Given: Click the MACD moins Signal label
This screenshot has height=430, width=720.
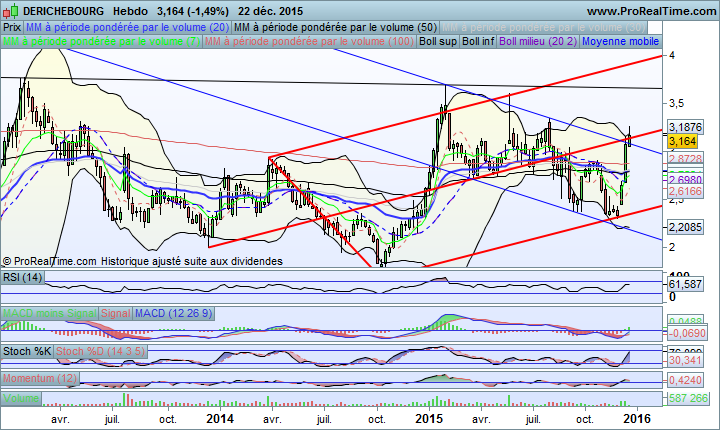Looking at the screenshot, I should [50, 313].
